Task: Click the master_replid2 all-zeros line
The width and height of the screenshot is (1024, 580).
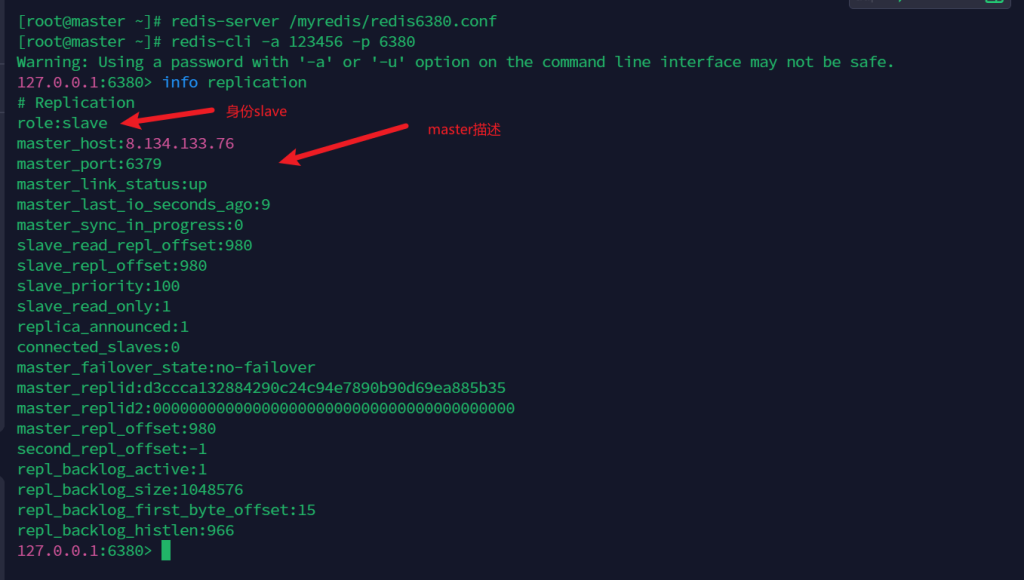Action: (265, 408)
